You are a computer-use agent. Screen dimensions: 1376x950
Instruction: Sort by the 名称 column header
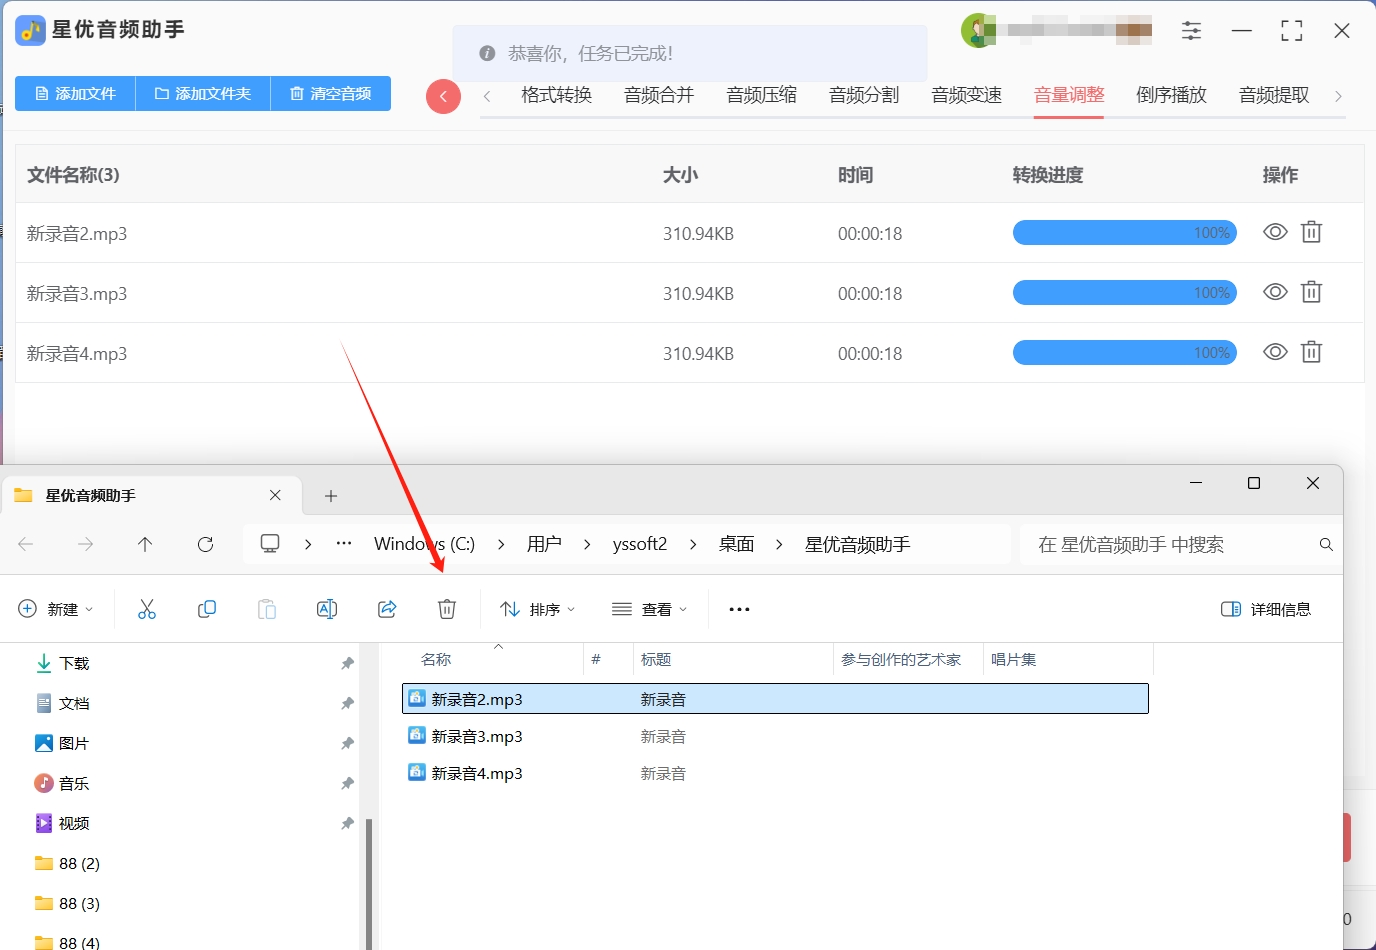tap(436, 660)
